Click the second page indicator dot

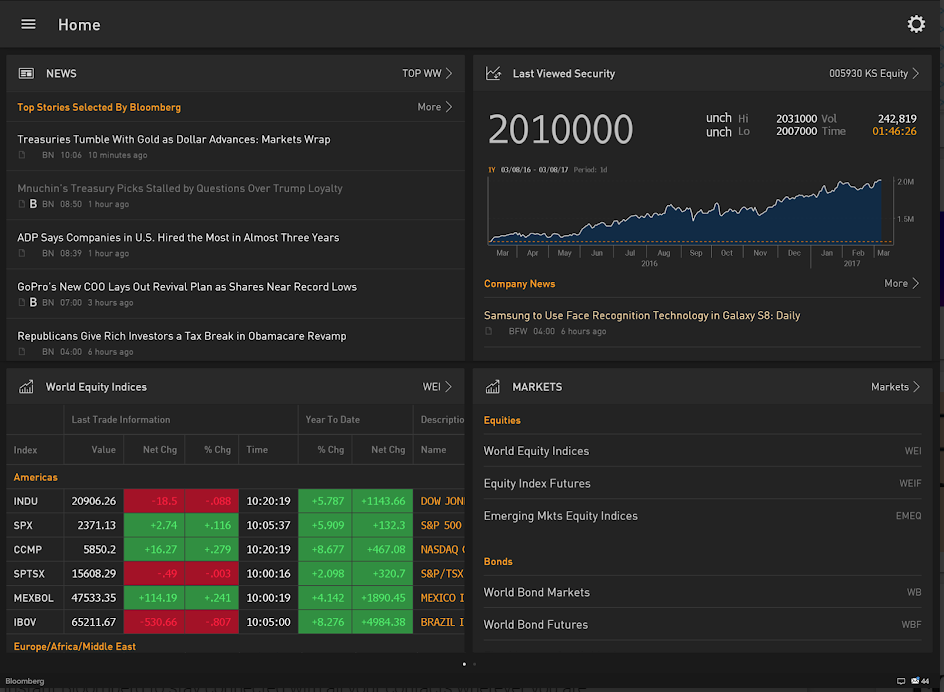click(474, 664)
